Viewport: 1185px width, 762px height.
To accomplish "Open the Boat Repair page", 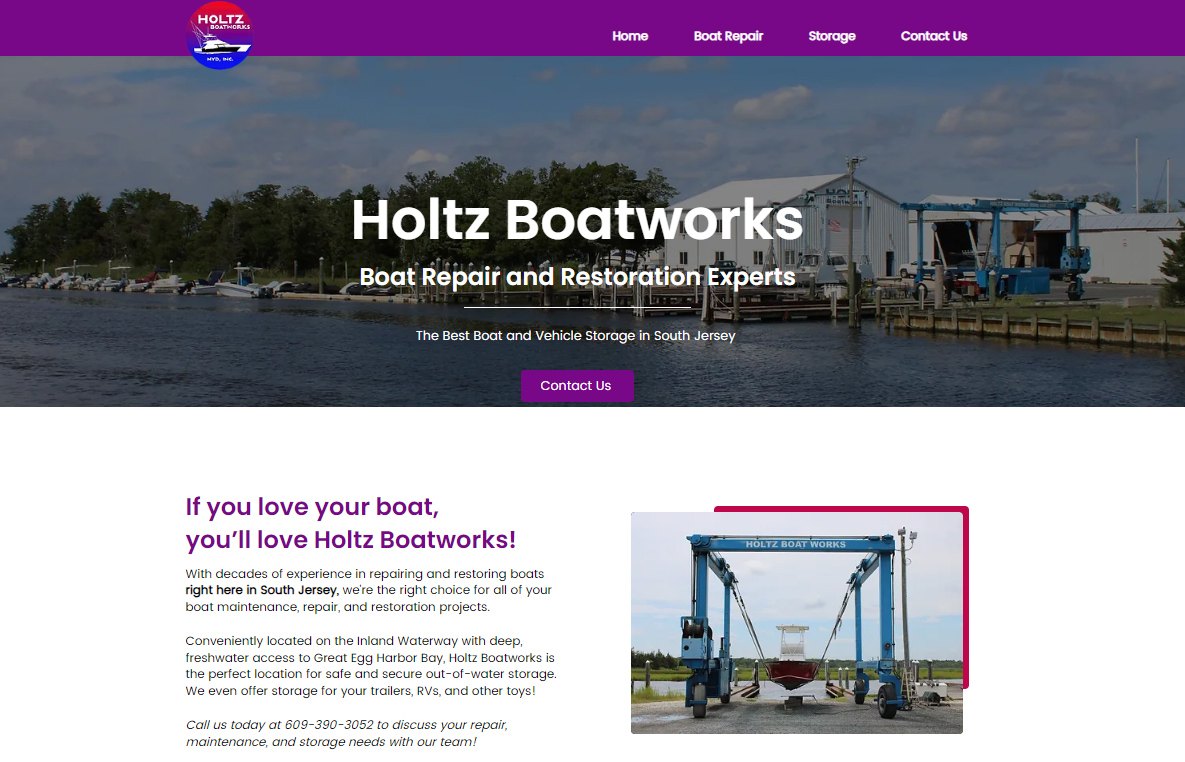I will coord(728,36).
